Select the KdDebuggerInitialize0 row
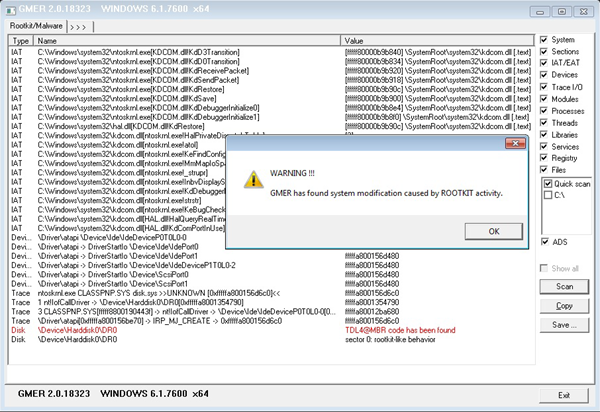 (x=271, y=107)
